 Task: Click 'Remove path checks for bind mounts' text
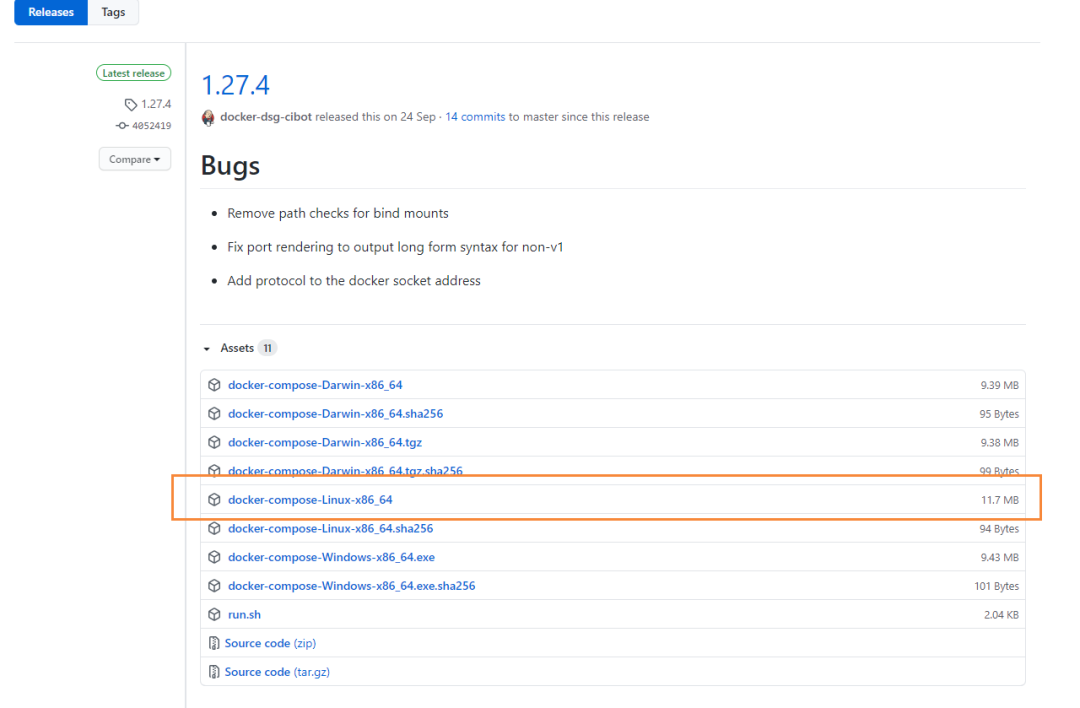coord(338,214)
